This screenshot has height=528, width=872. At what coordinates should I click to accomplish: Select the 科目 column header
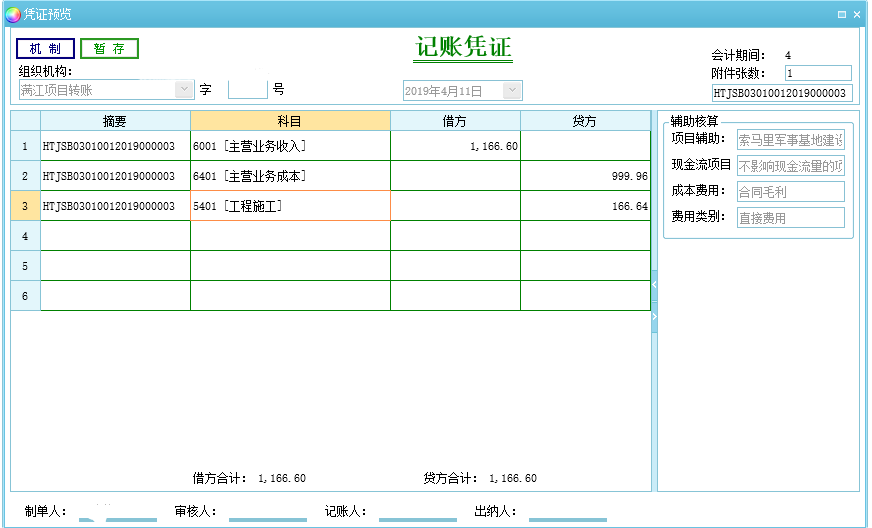[290, 121]
